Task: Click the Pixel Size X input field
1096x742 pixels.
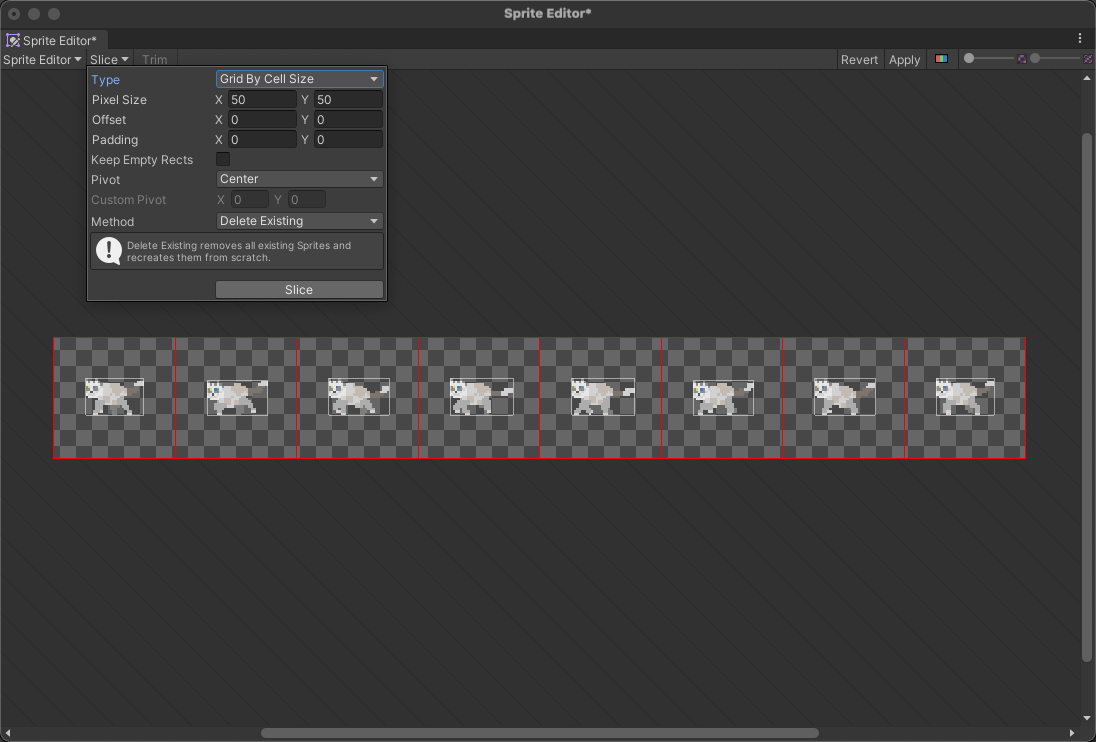Action: [262, 100]
